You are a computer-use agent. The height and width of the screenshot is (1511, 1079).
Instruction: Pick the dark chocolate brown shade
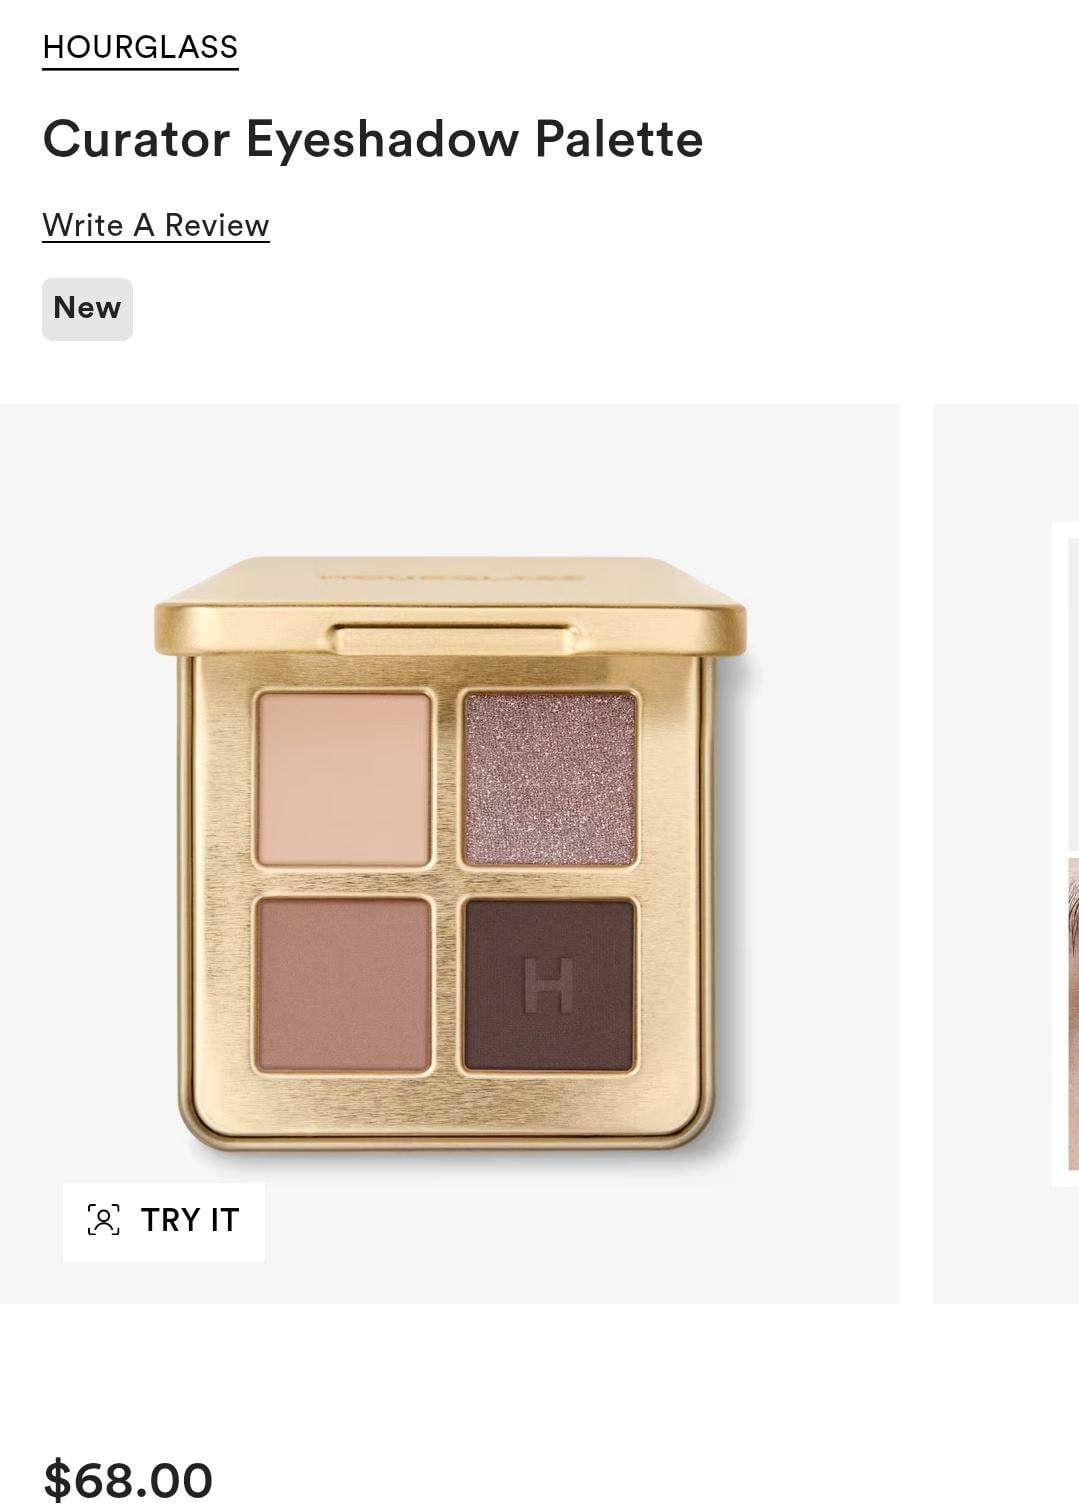pyautogui.click(x=549, y=984)
